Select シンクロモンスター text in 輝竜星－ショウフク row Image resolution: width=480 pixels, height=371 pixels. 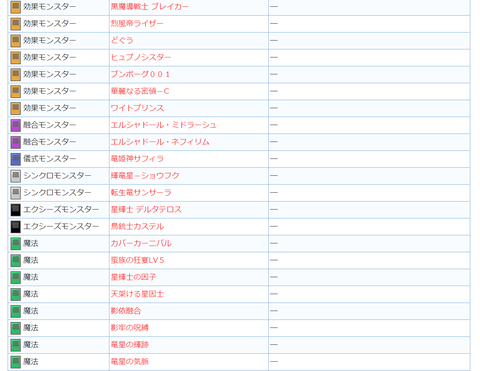coord(57,176)
